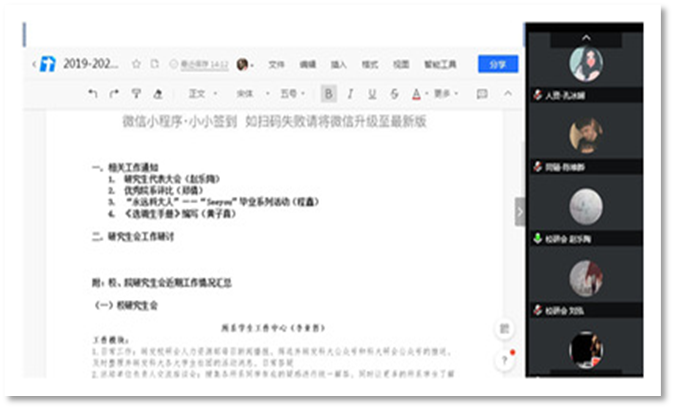Click the help question mark button

(505, 359)
